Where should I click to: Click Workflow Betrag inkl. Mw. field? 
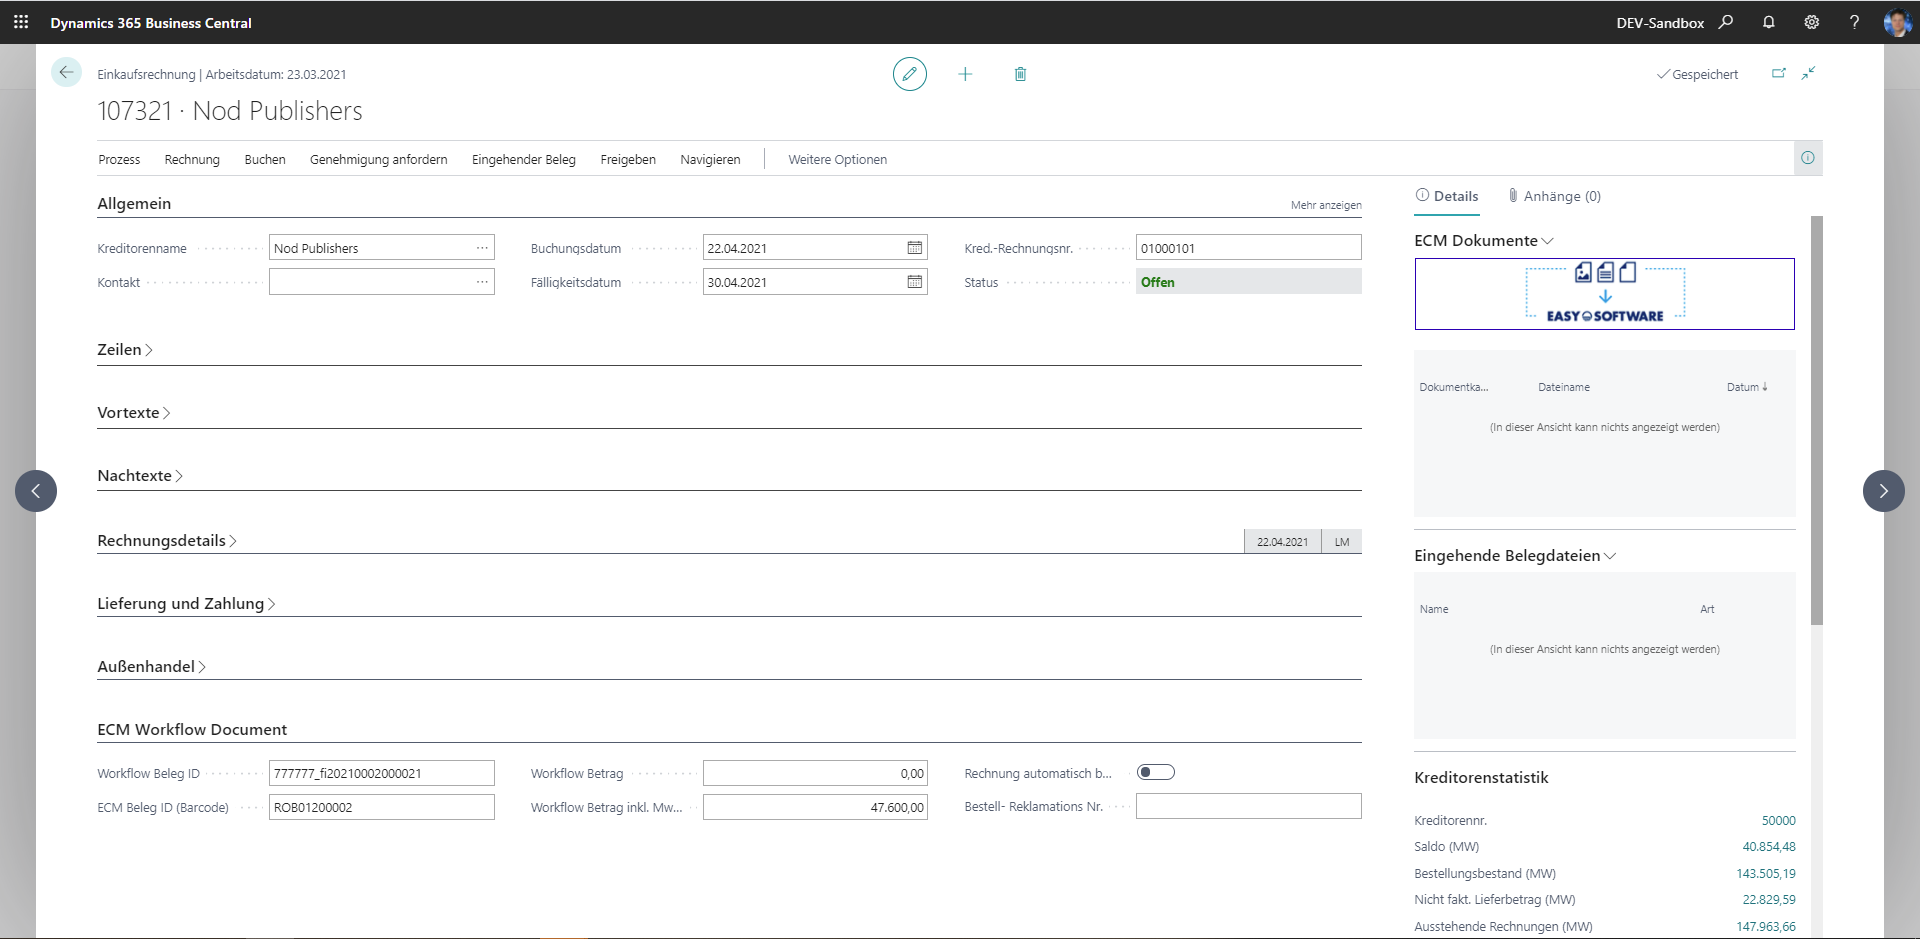click(x=815, y=807)
